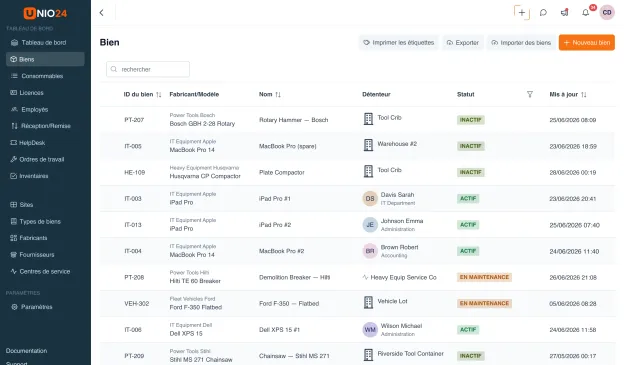The height and width of the screenshot is (365, 624).
Task: Open Réception/Remise in the sidebar
Action: (45, 126)
